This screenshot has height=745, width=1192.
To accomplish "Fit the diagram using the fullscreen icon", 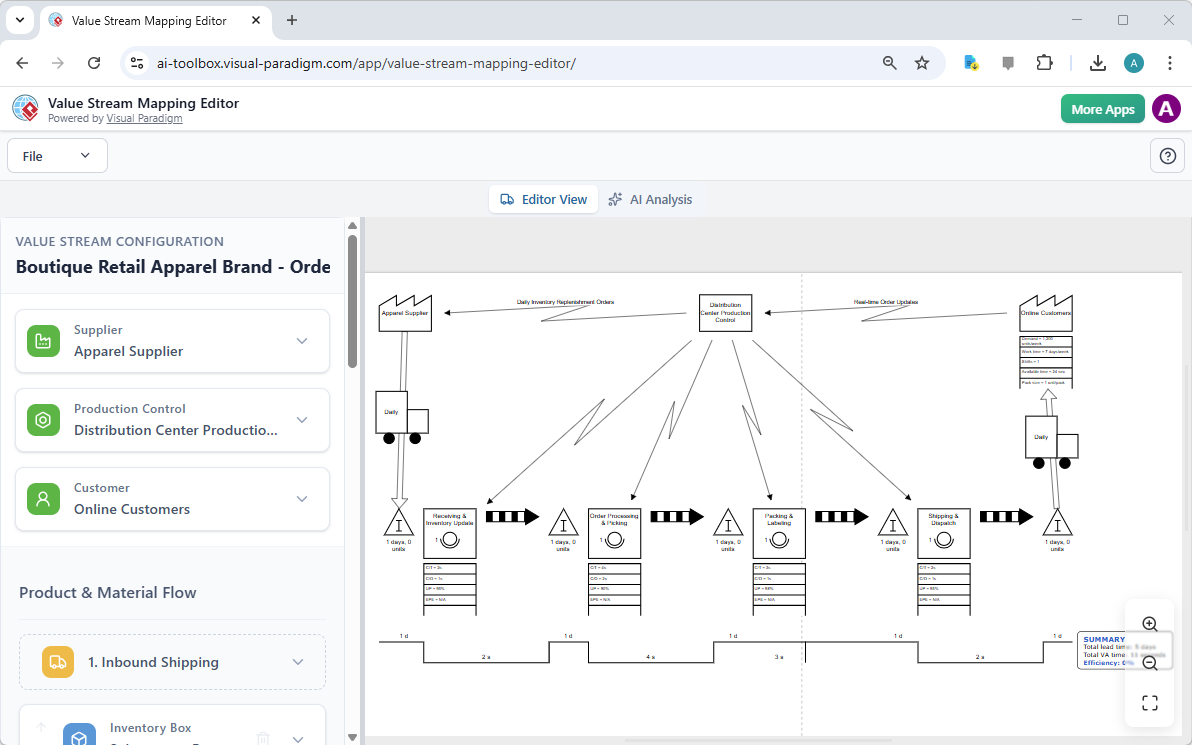I will point(1149,702).
